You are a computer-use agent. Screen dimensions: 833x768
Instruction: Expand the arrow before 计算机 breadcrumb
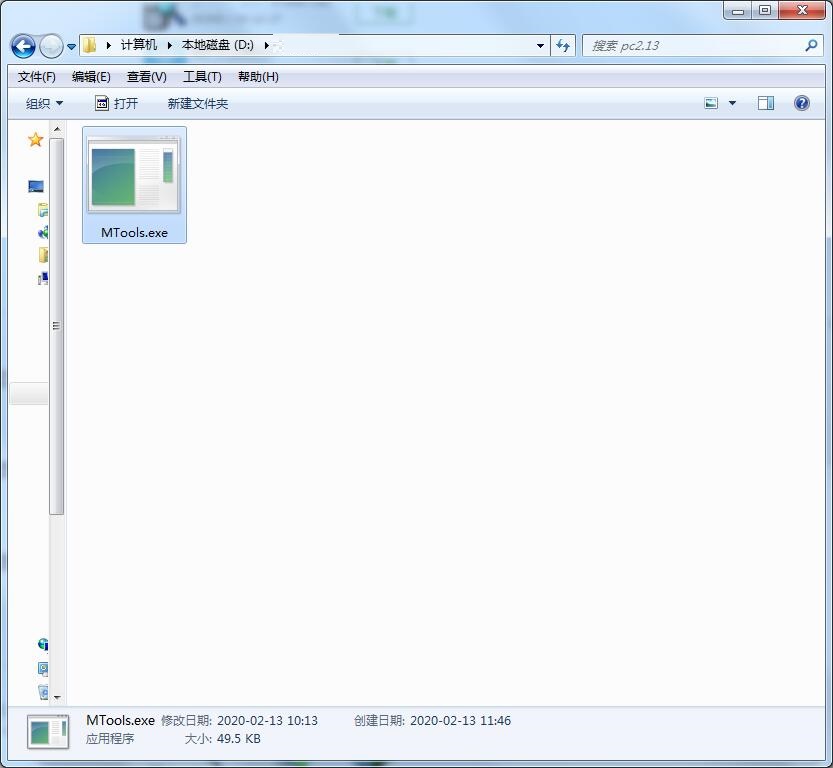tap(108, 46)
